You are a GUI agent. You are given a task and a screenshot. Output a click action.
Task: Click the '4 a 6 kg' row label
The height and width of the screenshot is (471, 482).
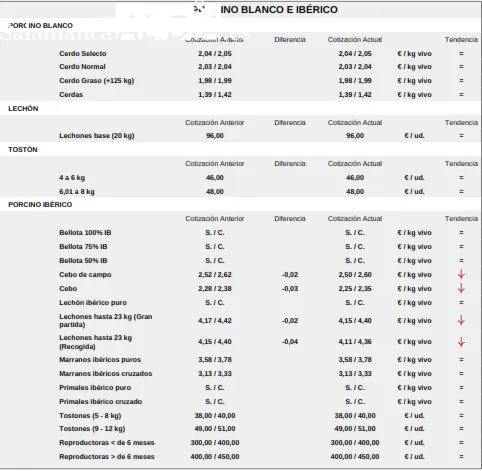(72, 178)
